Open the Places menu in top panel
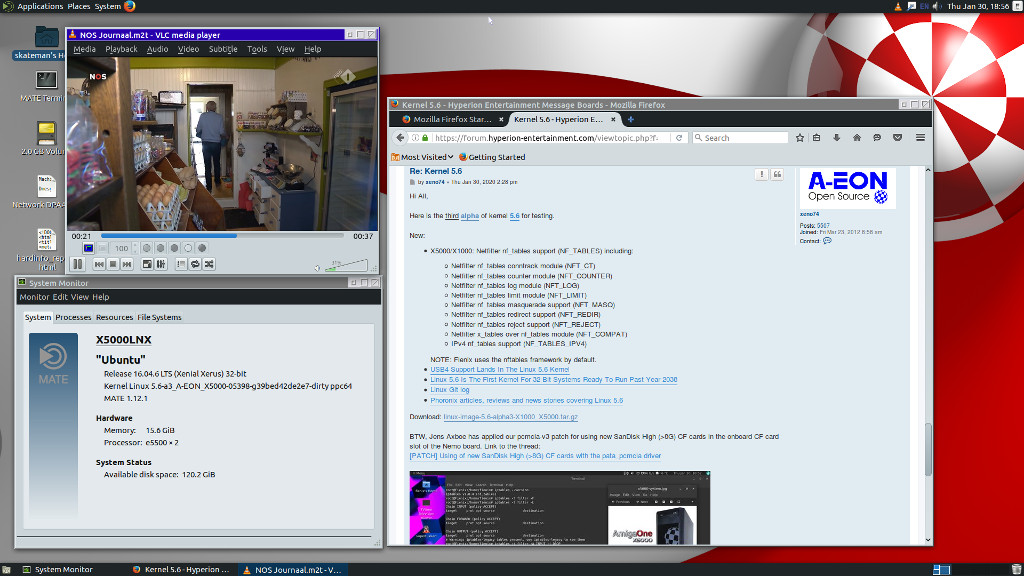This screenshot has height=576, width=1024. coord(79,7)
